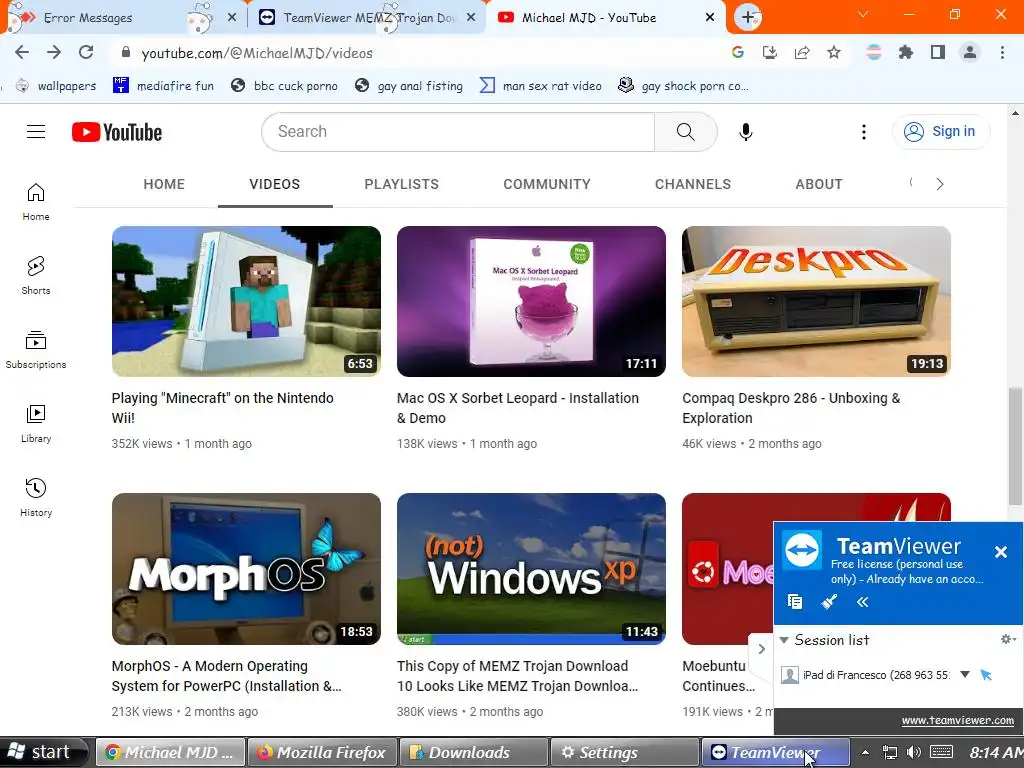Open the Chrome profile avatar
Screen dimensions: 1024x768
(x=970, y=53)
